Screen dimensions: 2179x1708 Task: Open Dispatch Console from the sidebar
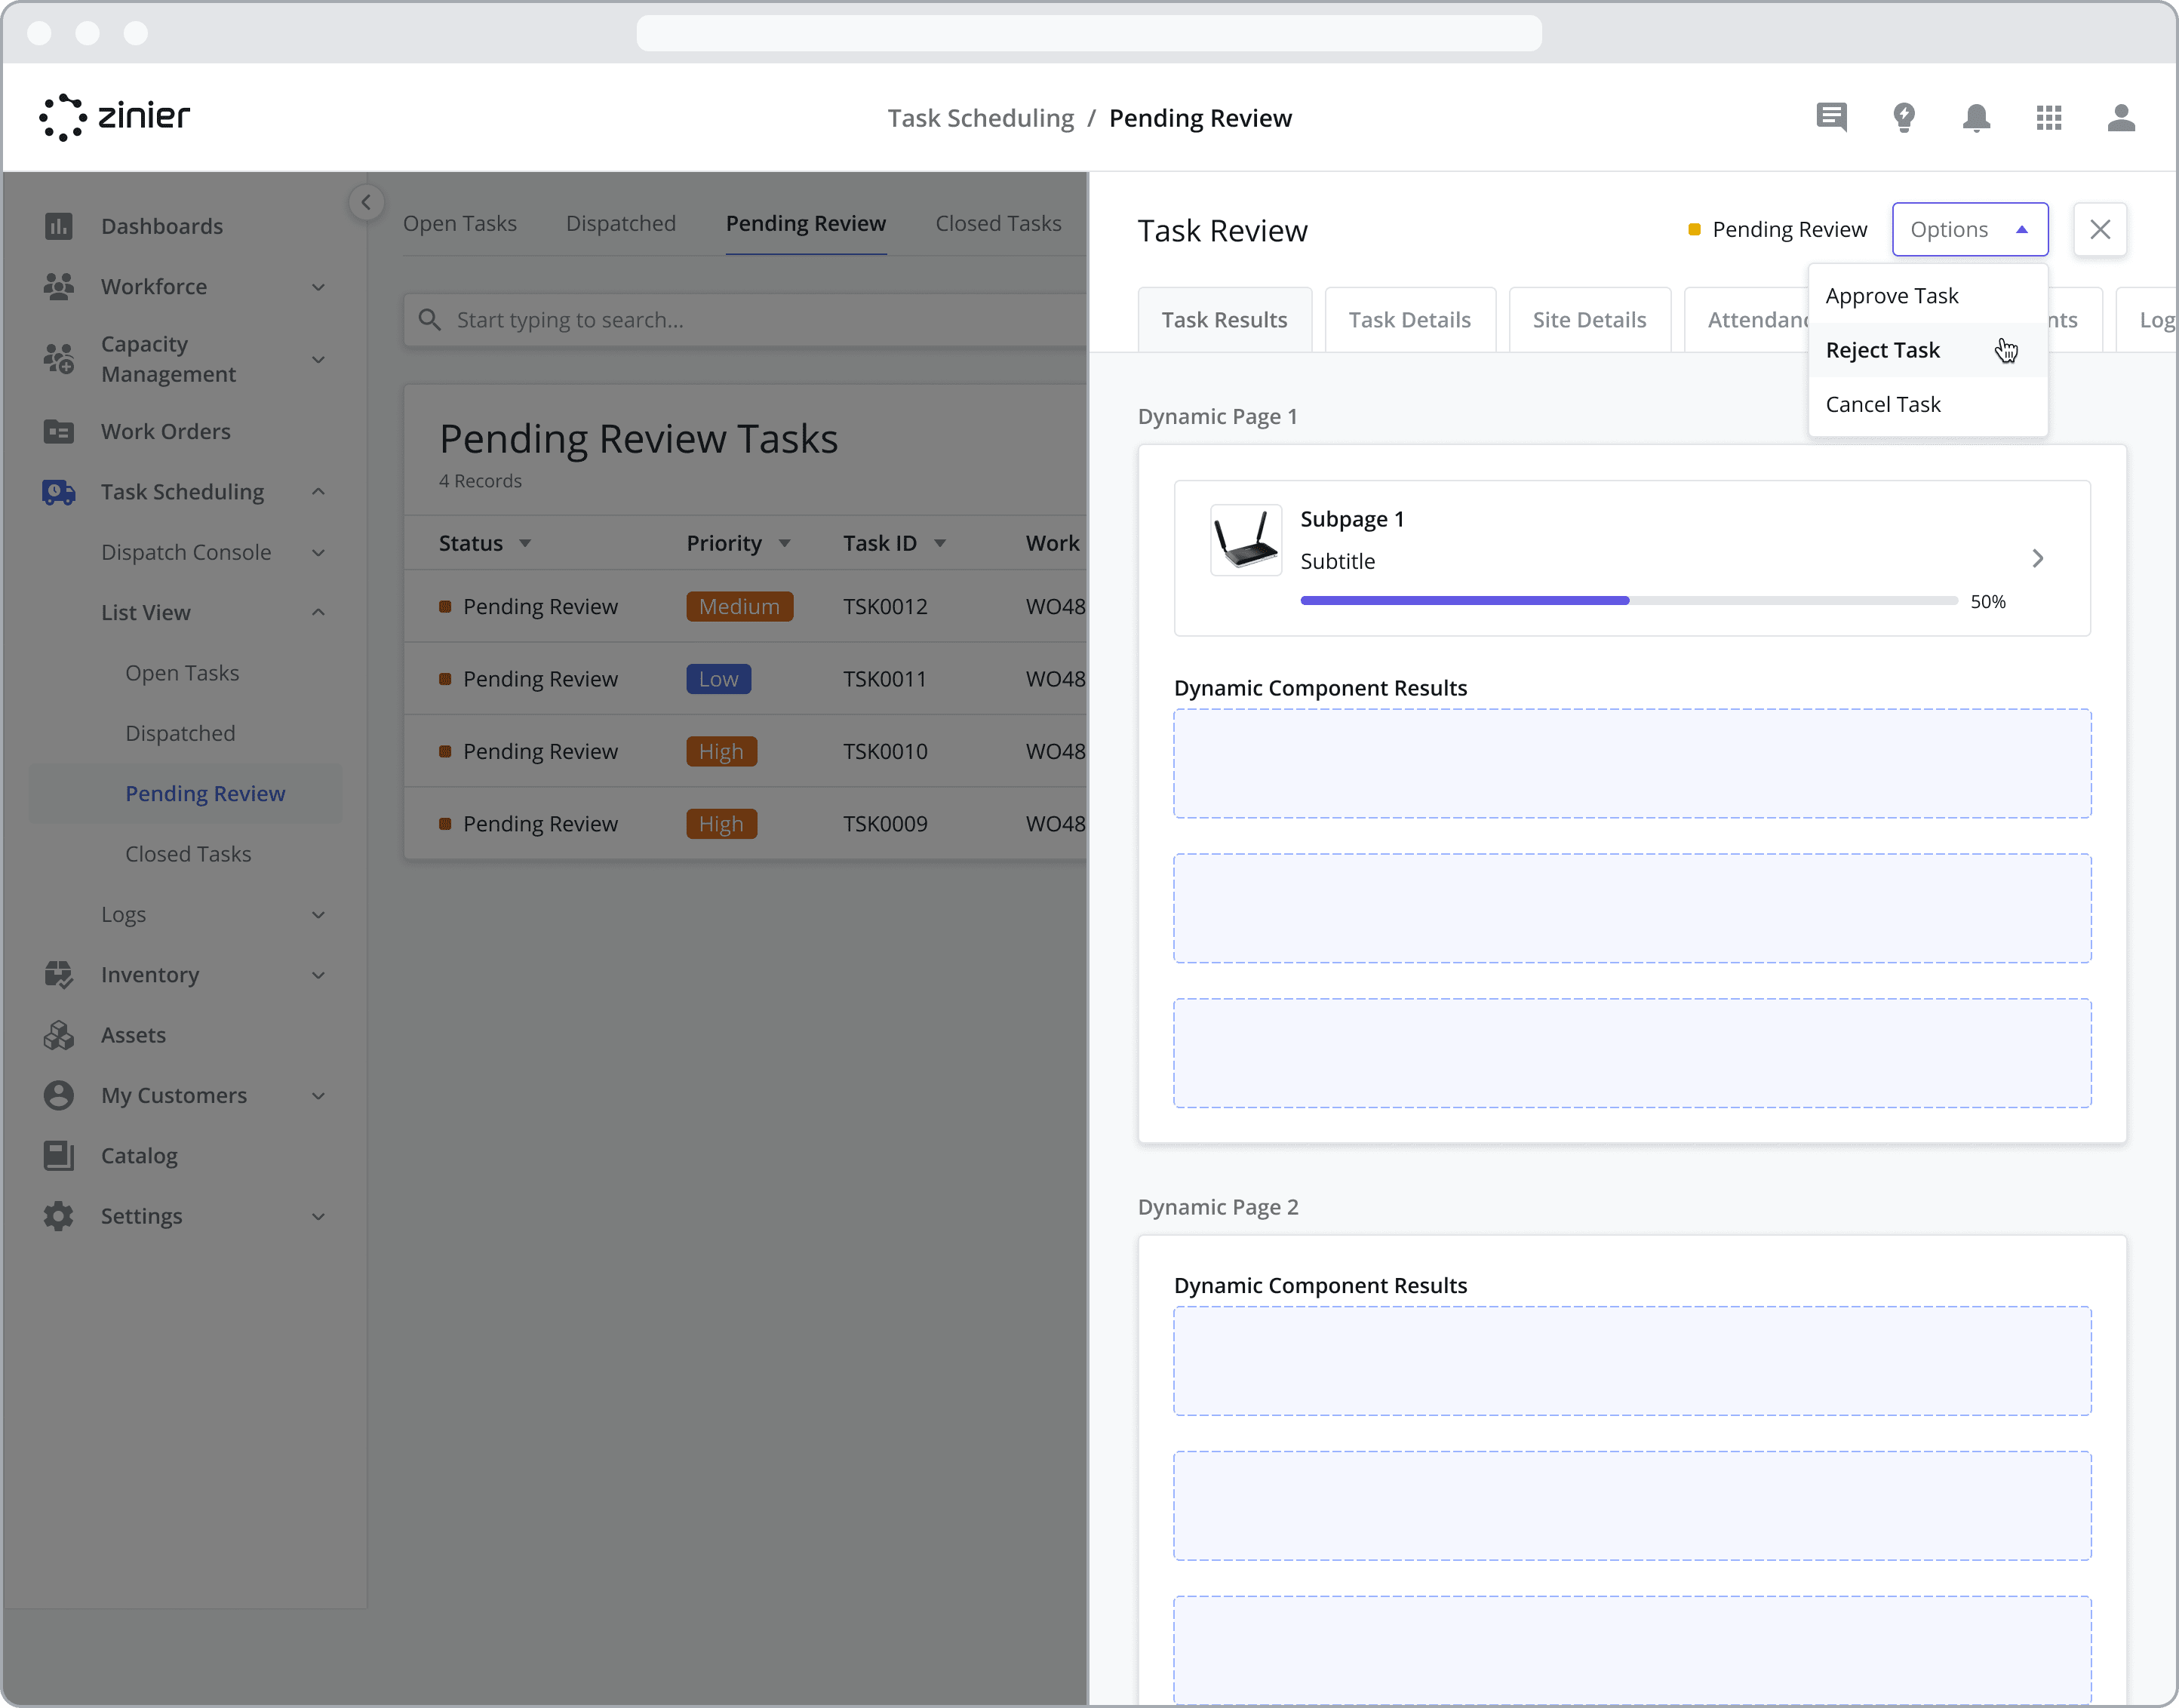tap(186, 551)
